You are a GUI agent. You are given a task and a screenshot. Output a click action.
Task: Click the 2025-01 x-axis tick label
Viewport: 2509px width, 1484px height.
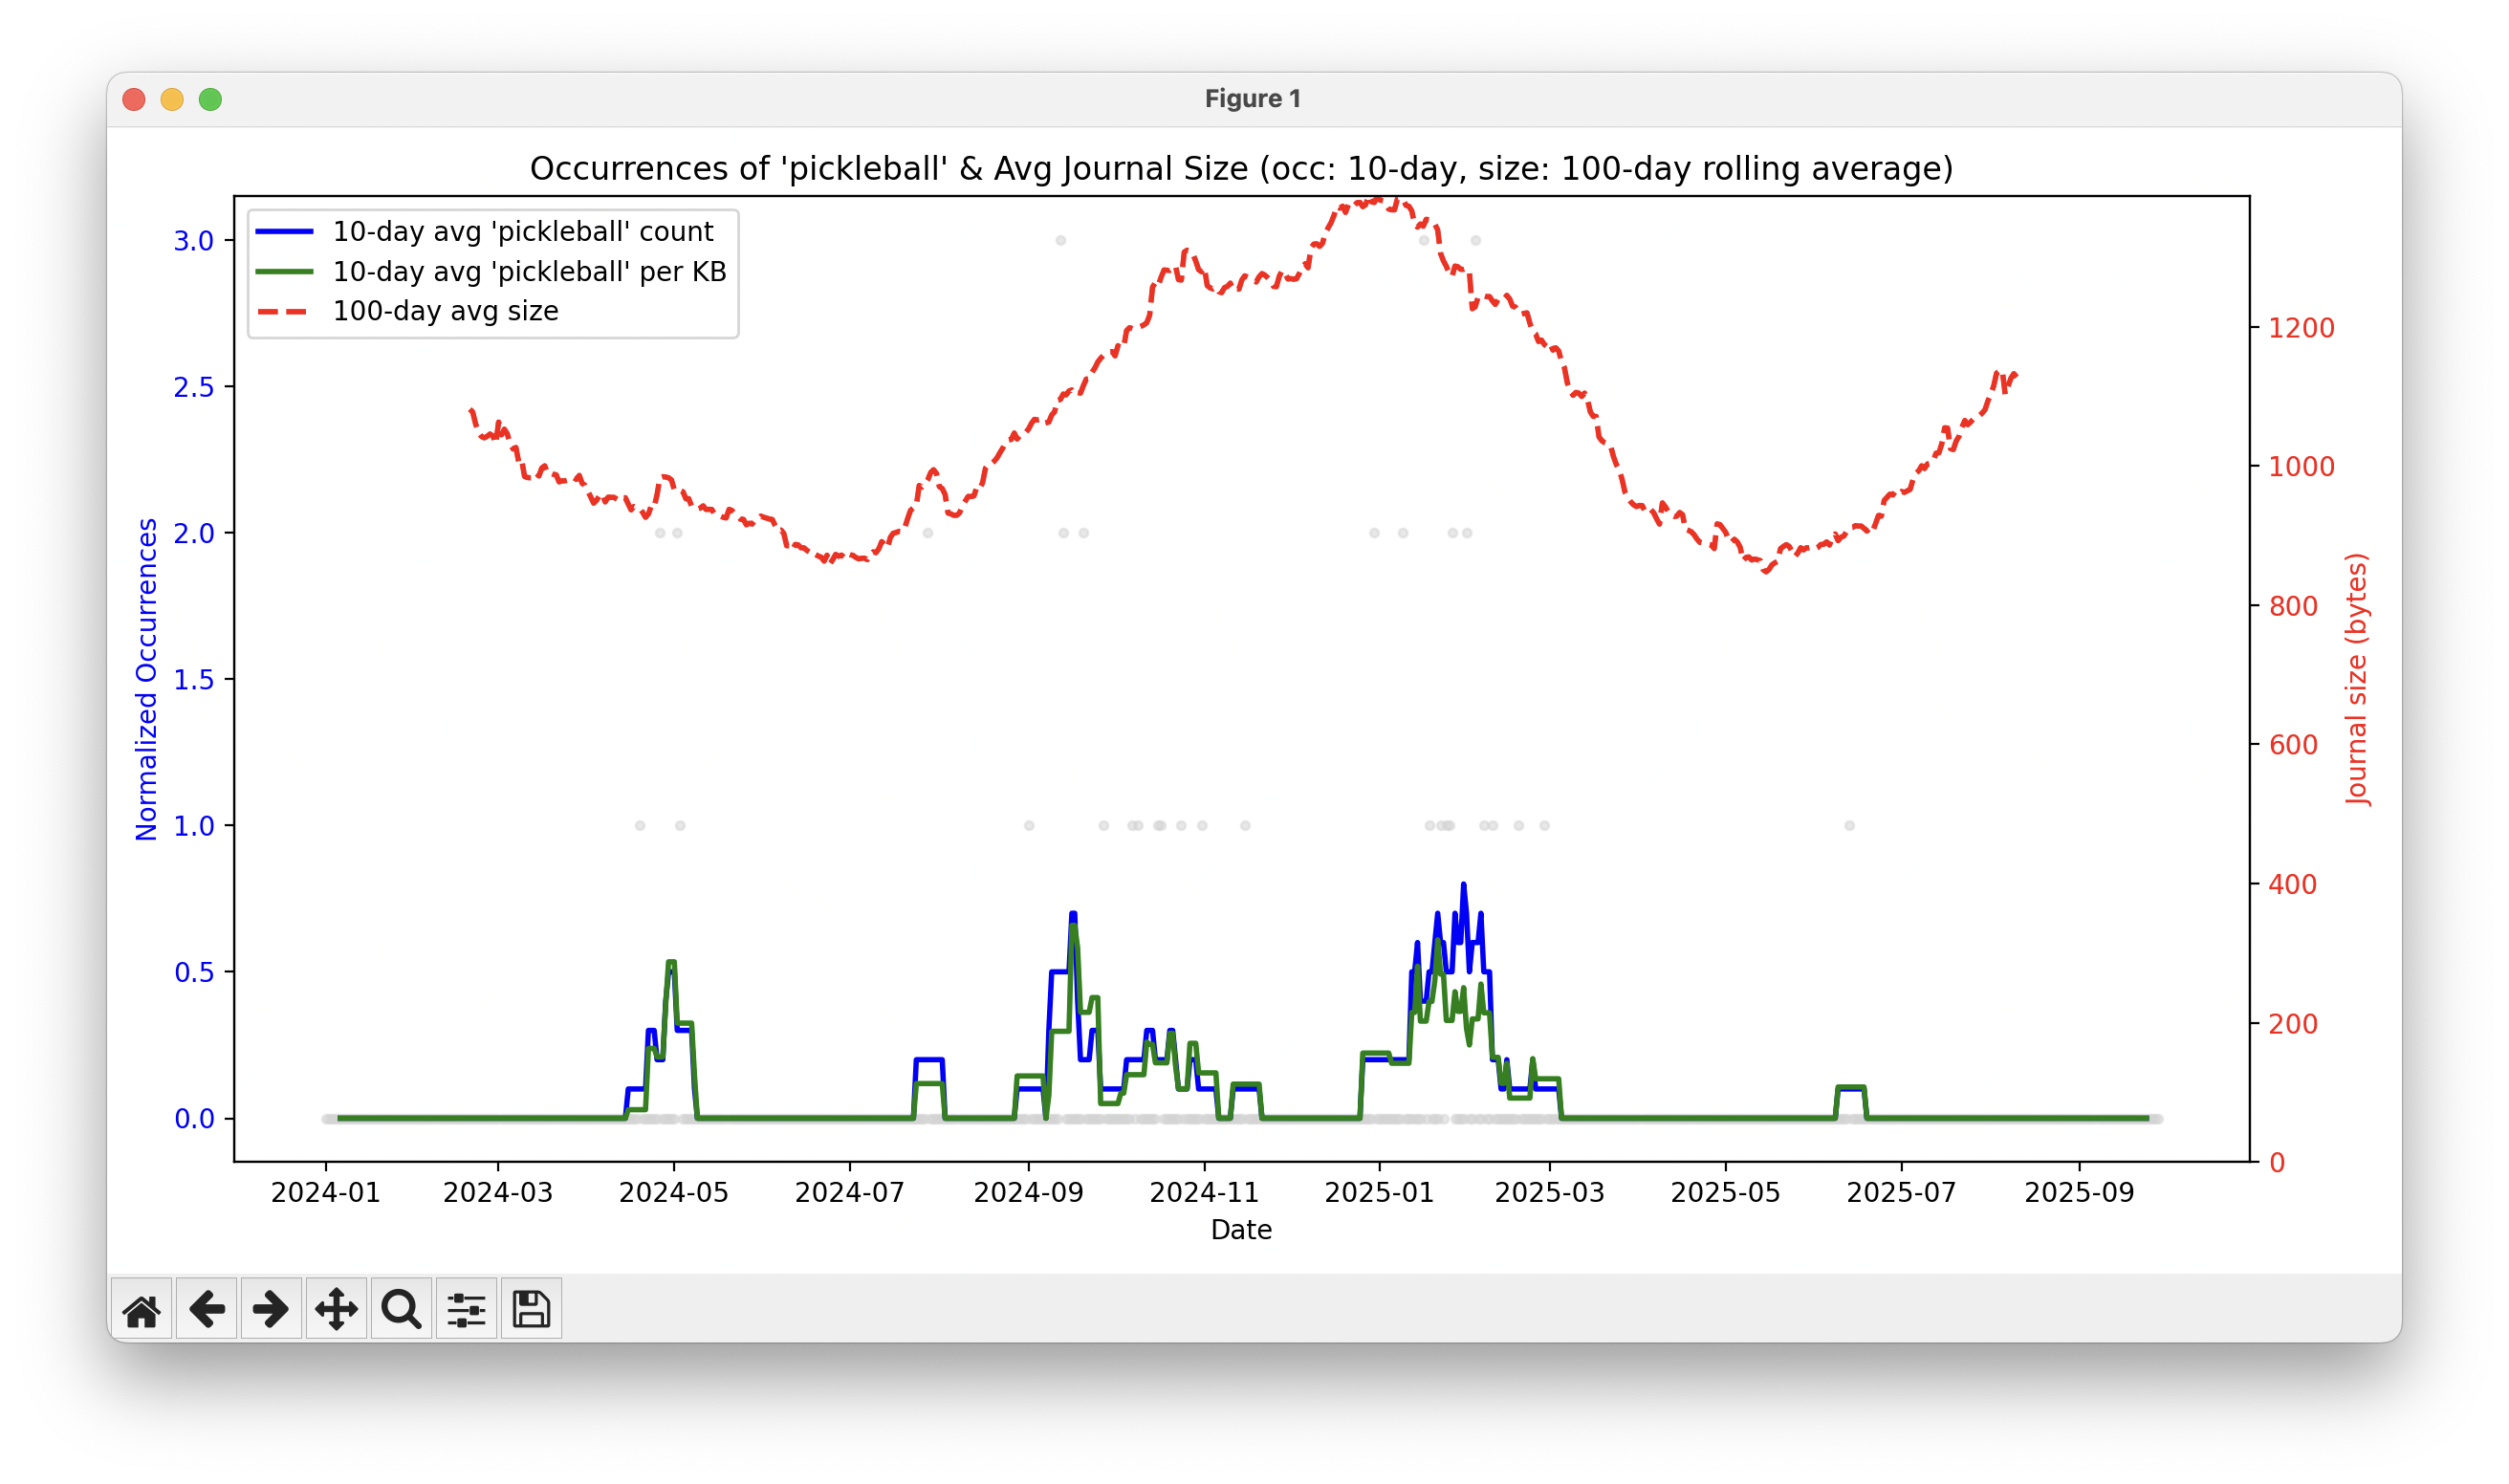click(x=1379, y=1193)
